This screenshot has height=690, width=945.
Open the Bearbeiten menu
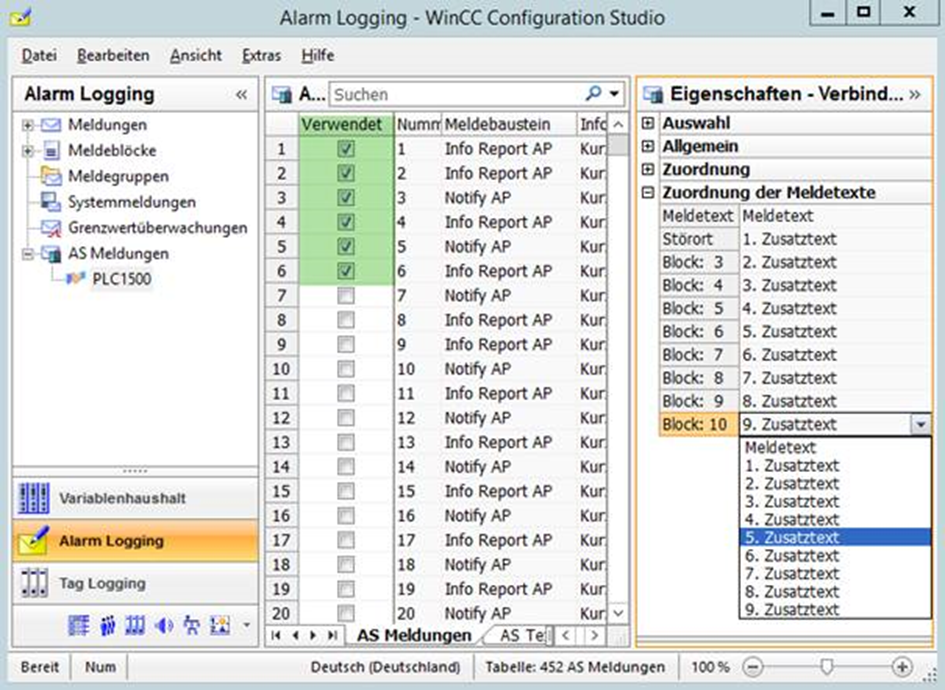tap(113, 55)
